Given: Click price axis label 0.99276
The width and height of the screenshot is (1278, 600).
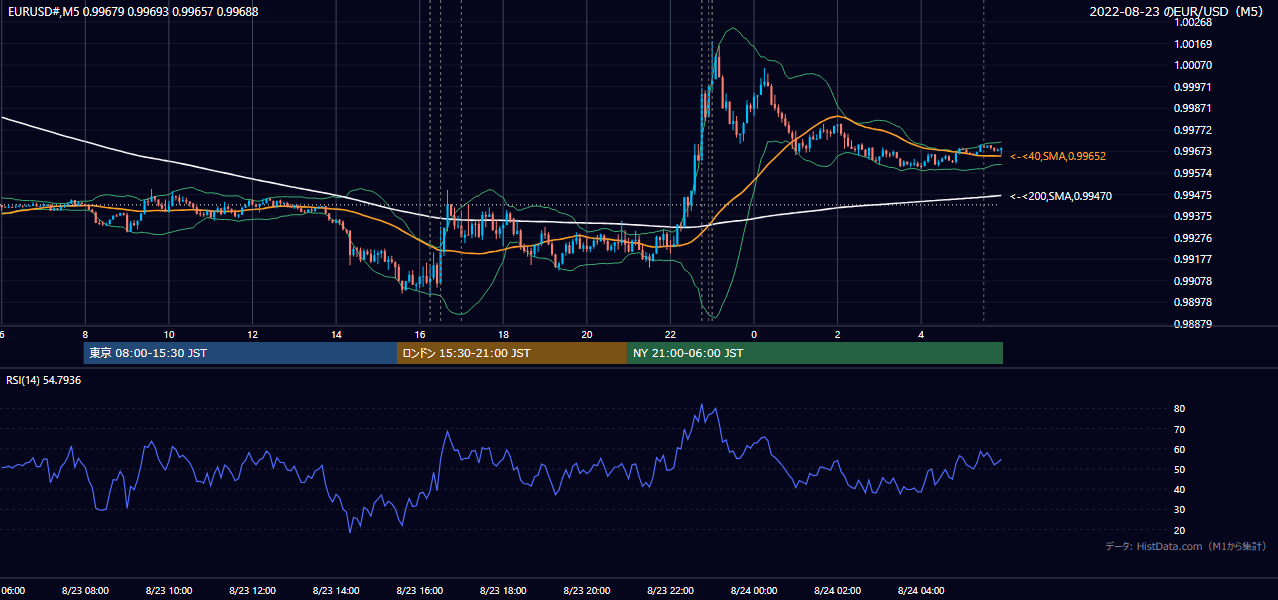Looking at the screenshot, I should point(1194,238).
